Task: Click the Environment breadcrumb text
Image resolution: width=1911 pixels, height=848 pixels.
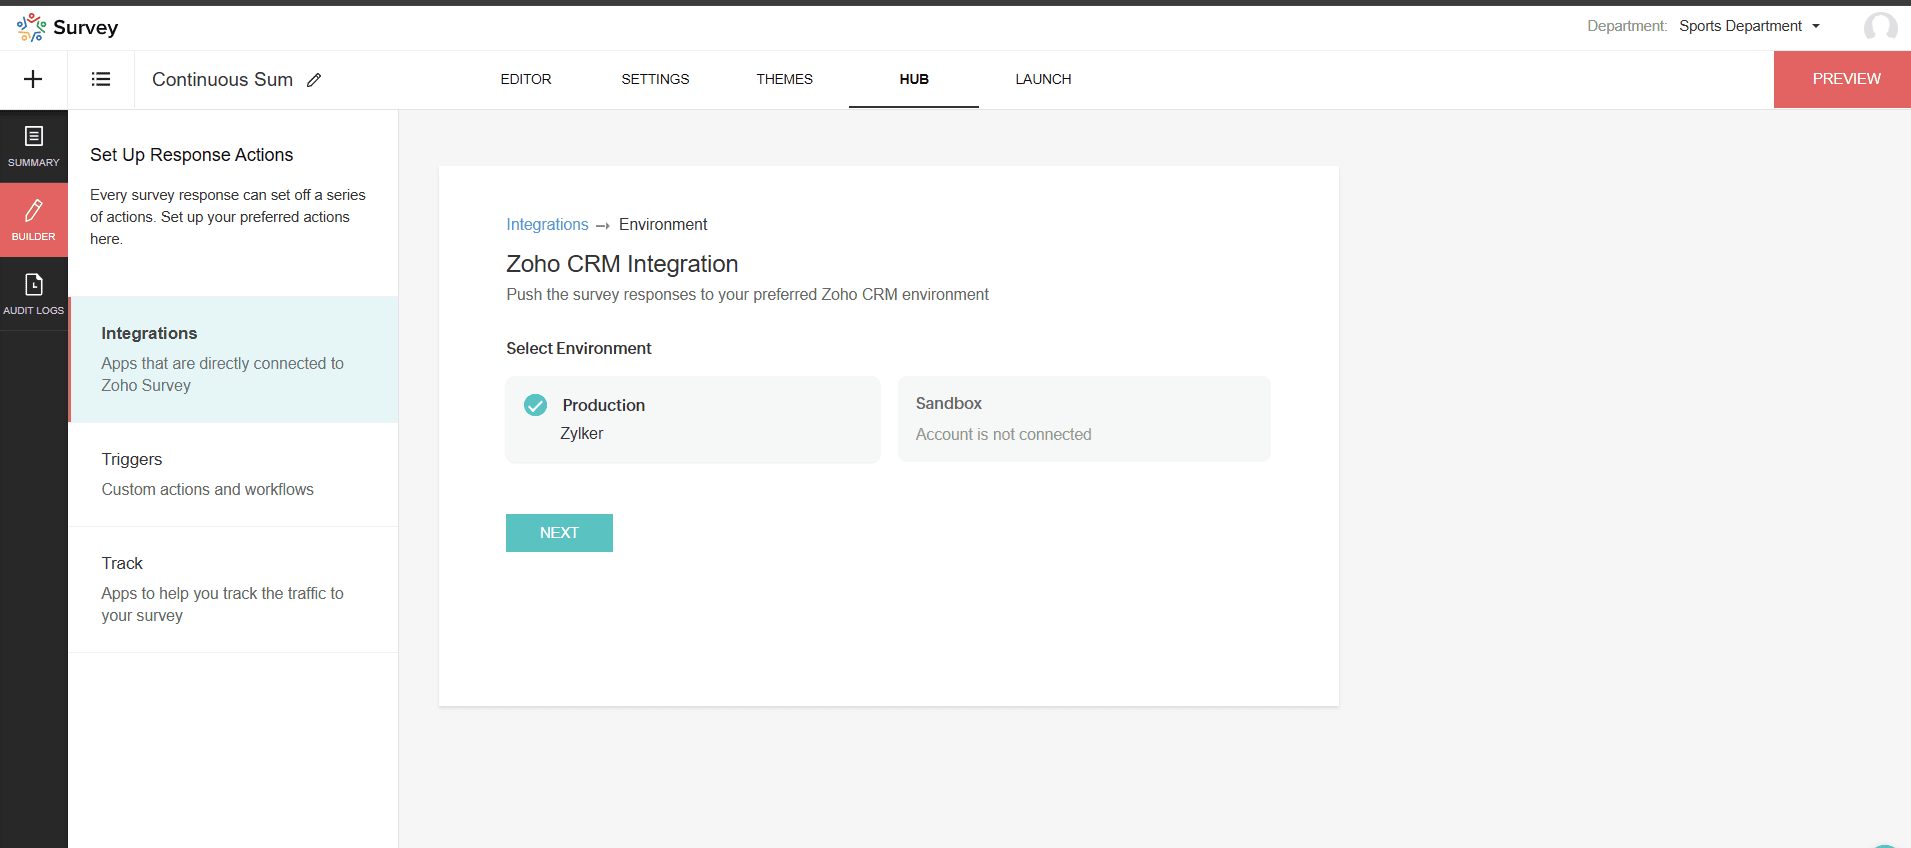Action: (663, 225)
